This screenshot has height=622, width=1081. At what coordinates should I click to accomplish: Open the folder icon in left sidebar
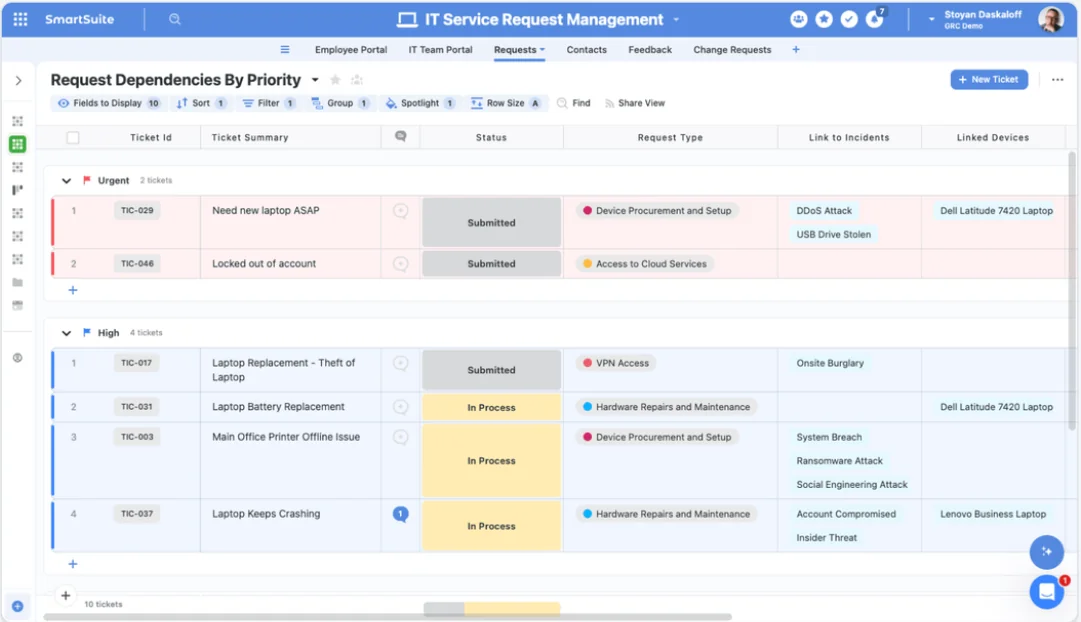(18, 282)
